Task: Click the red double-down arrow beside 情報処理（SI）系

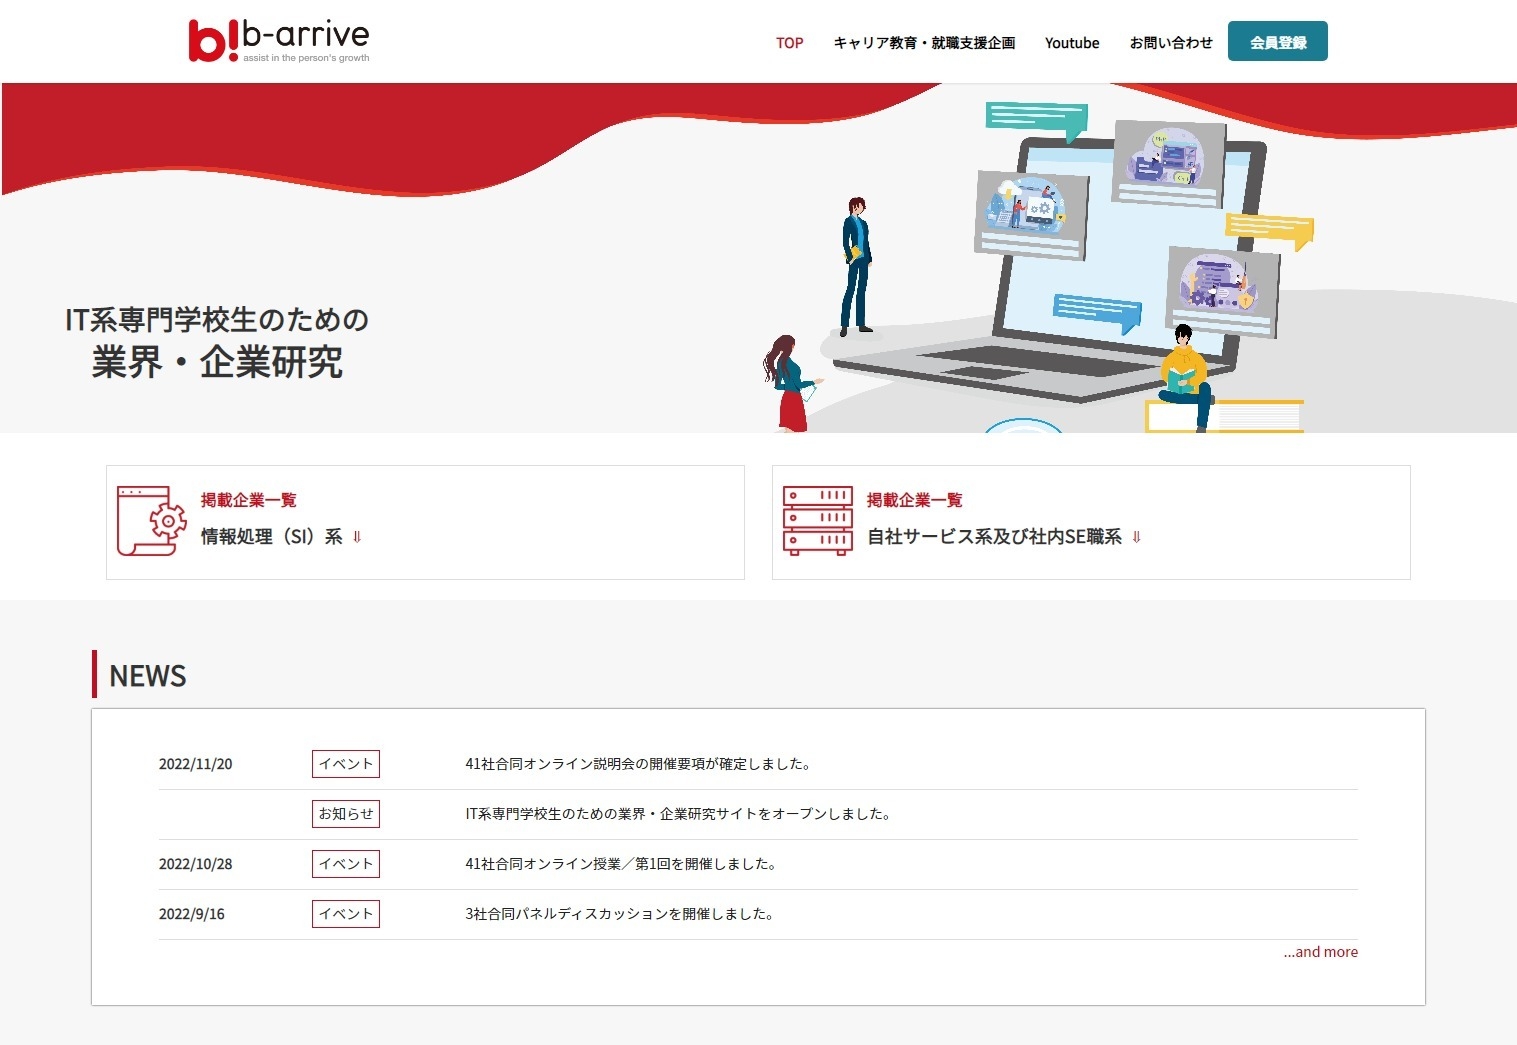Action: pyautogui.click(x=358, y=536)
